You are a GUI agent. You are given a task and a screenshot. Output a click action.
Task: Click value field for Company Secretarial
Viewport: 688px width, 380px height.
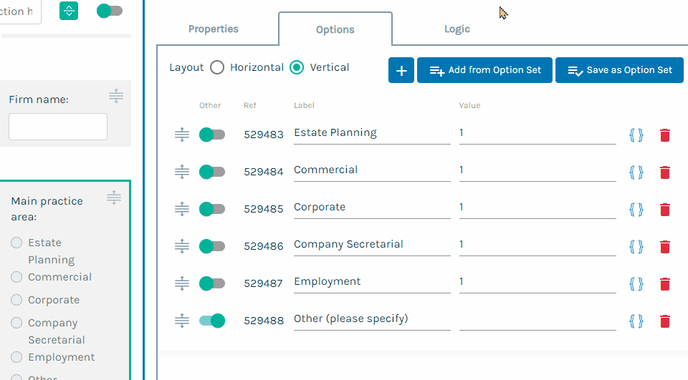tap(538, 245)
